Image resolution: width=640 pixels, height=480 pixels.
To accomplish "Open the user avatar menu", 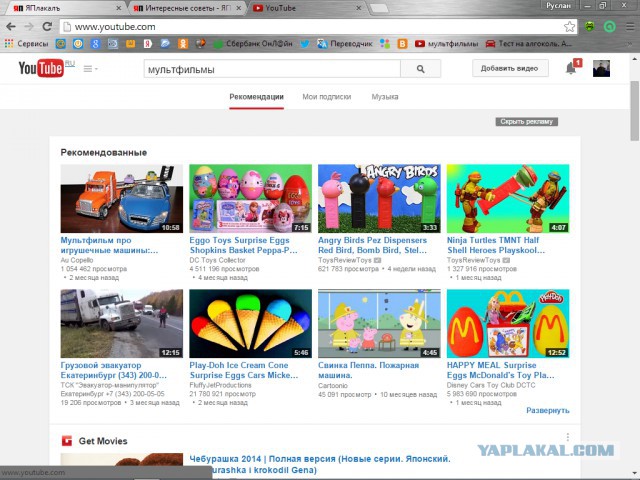I will [601, 69].
